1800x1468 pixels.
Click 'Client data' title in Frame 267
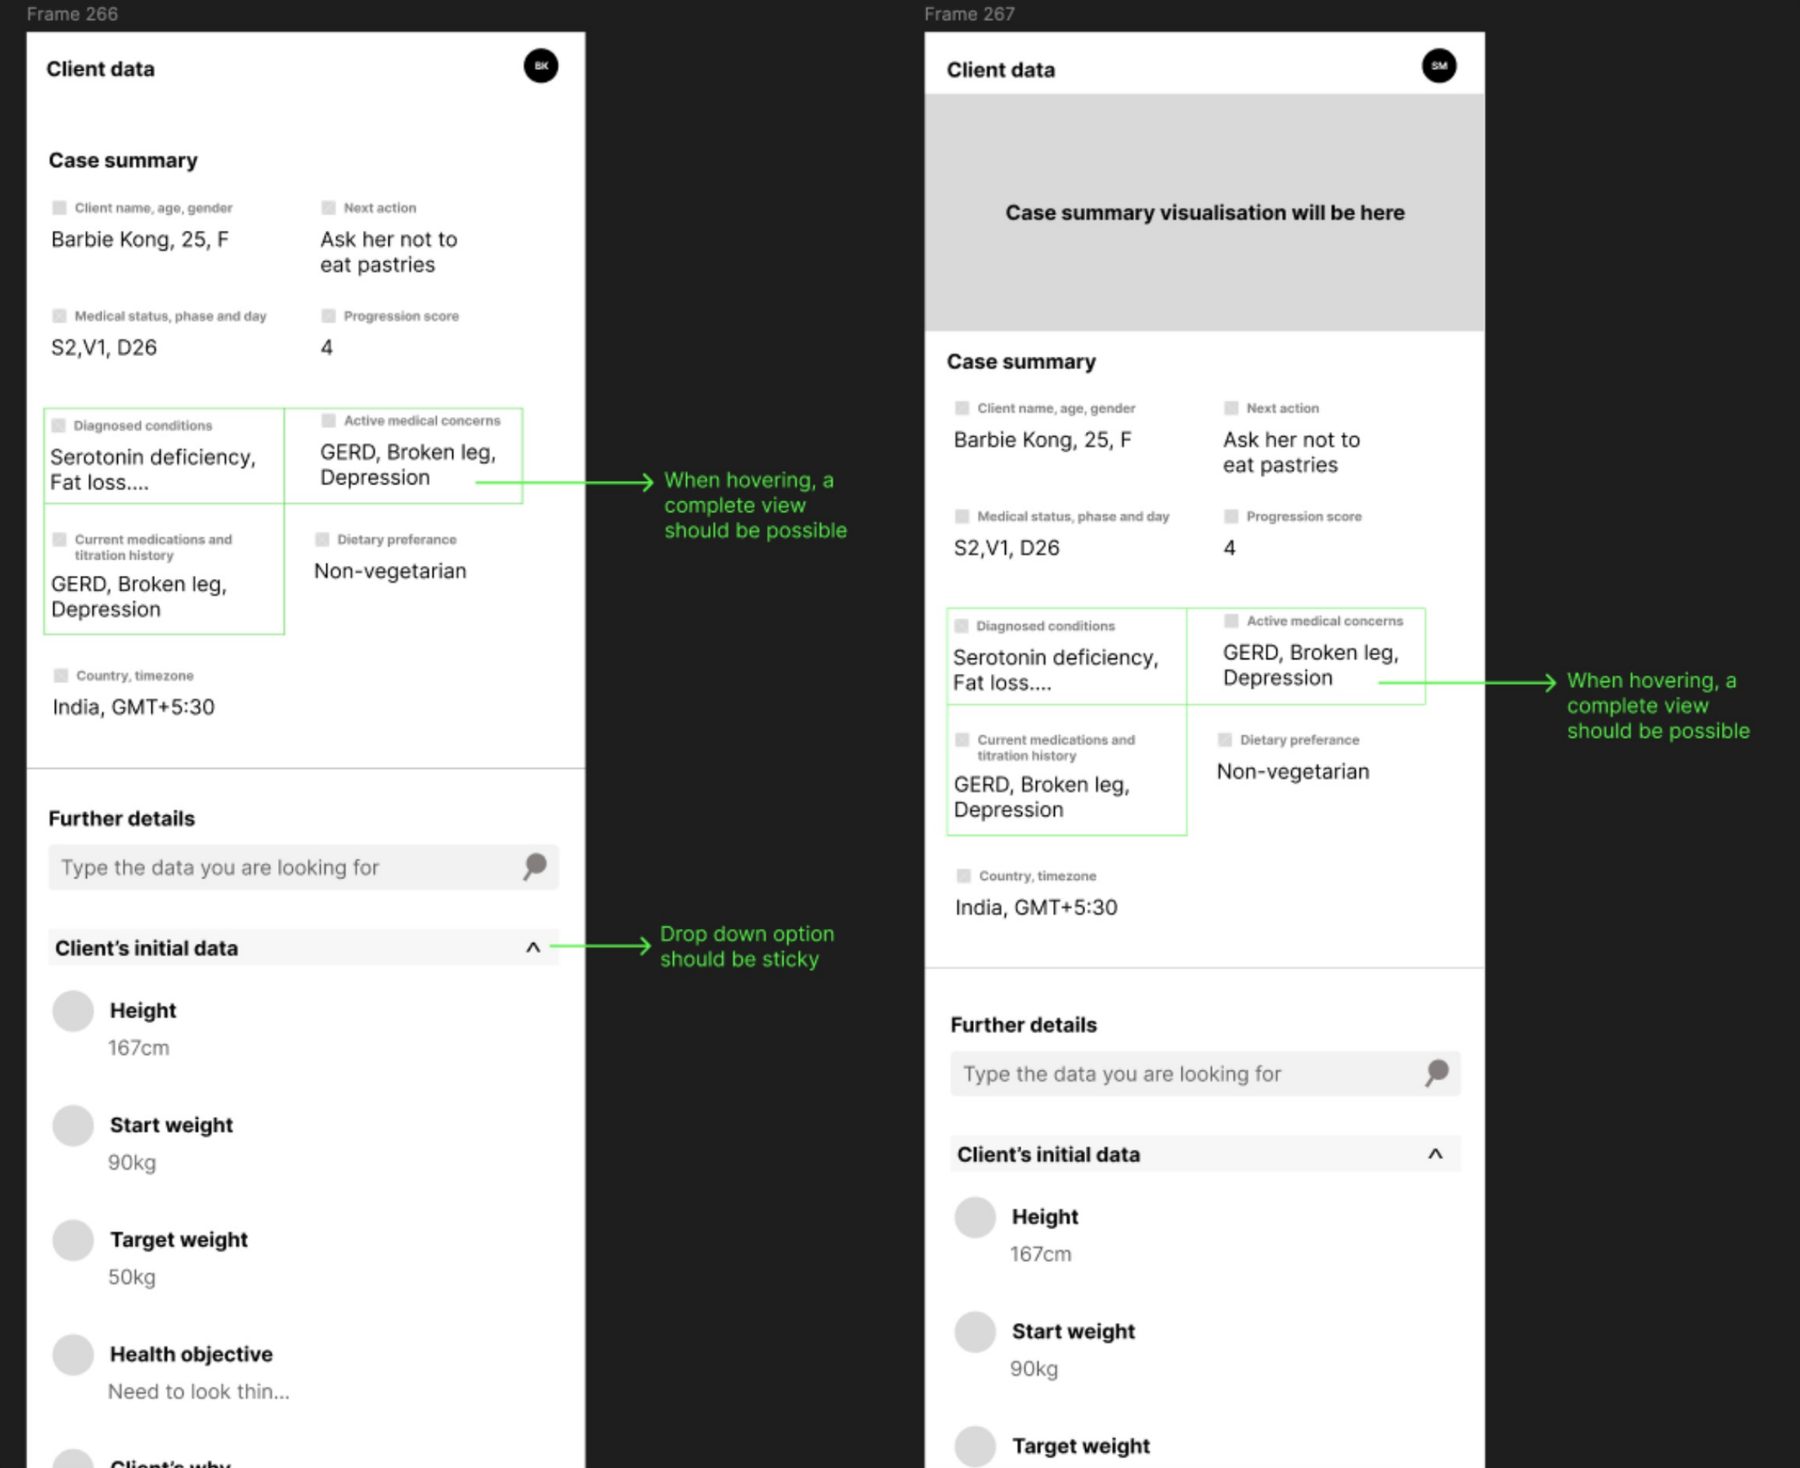(1001, 70)
